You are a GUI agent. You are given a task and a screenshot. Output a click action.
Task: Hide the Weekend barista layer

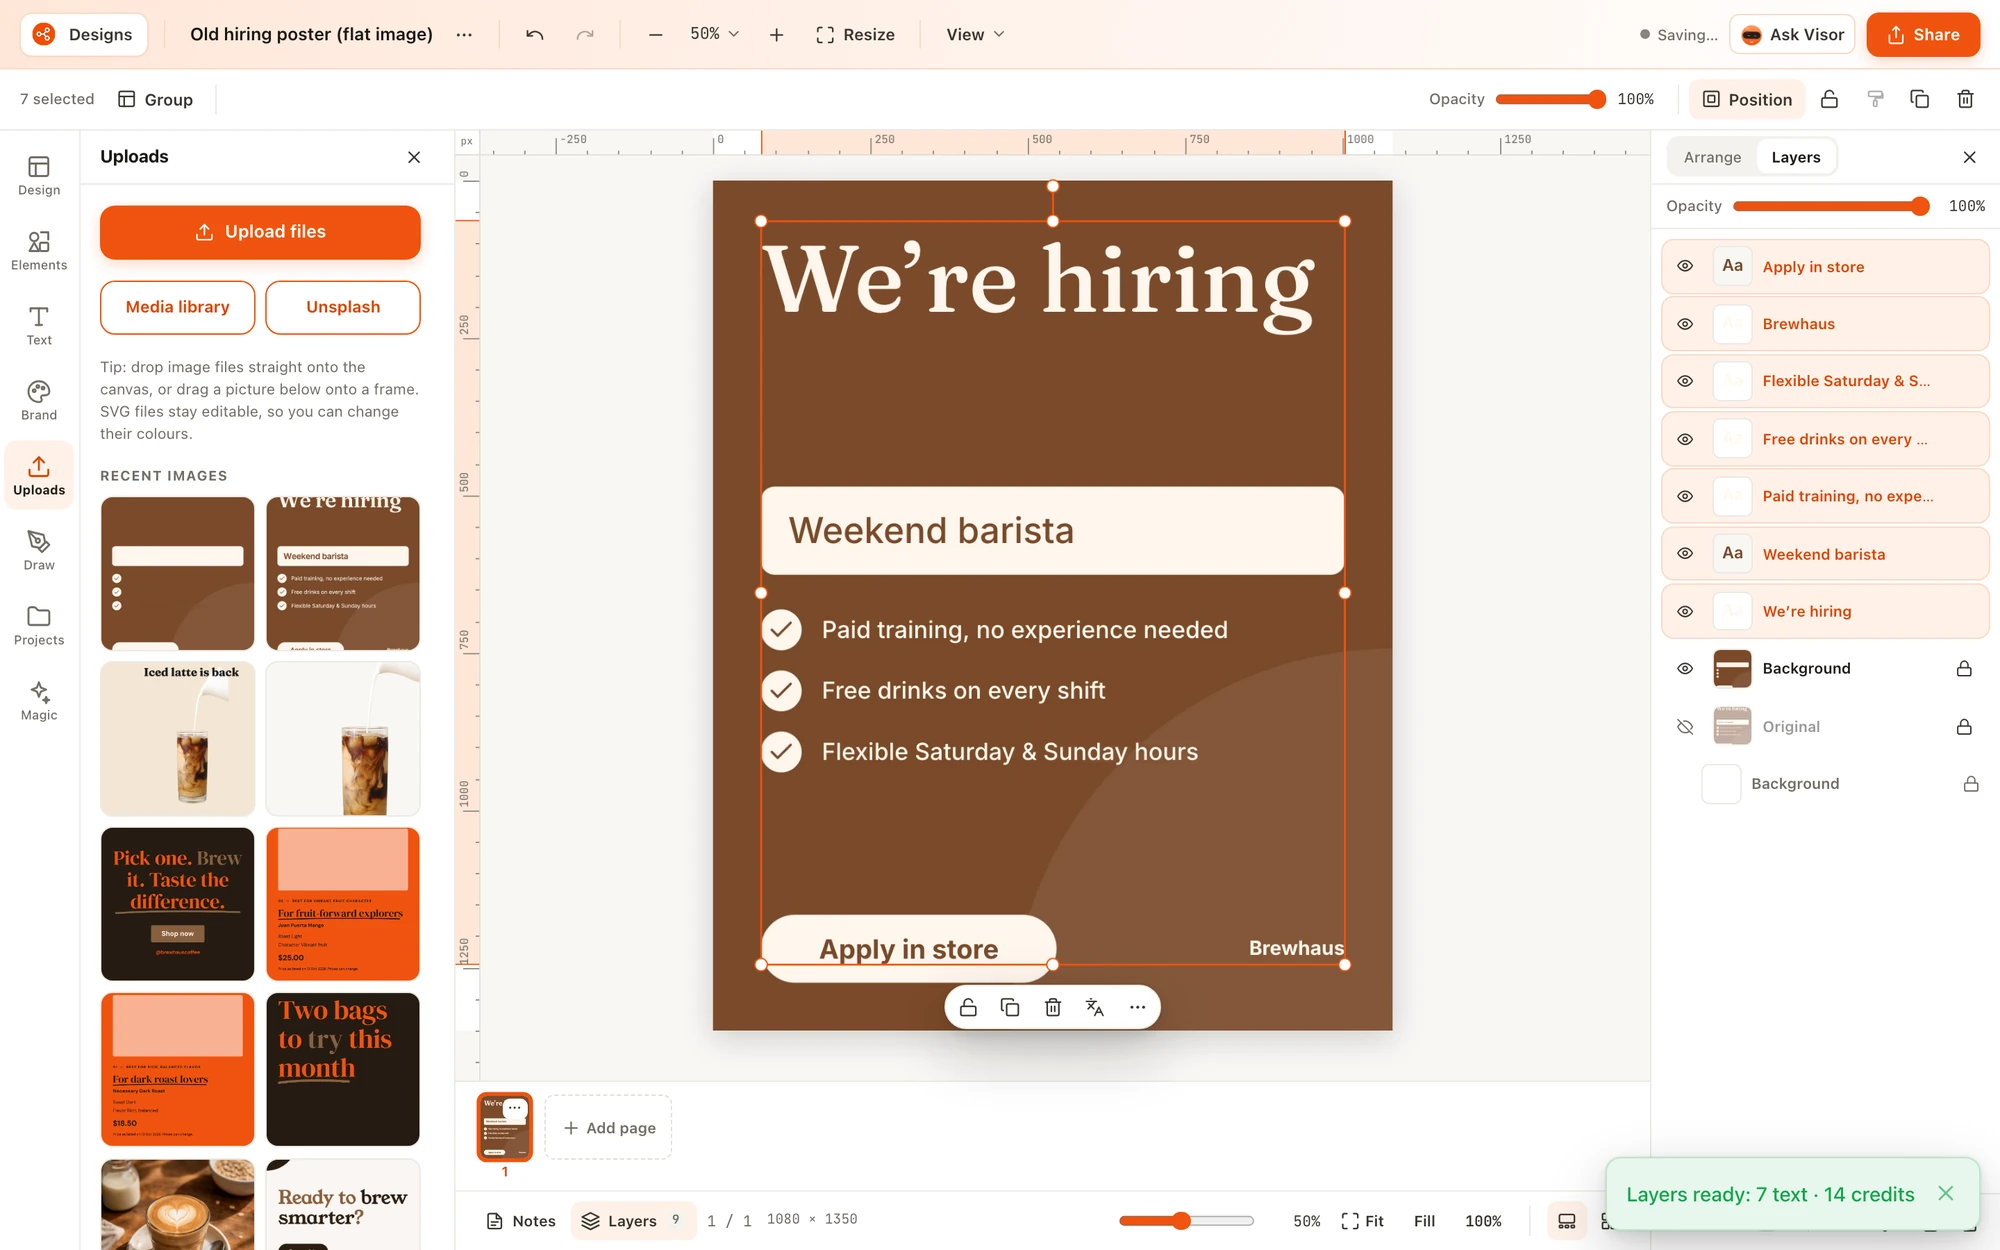(x=1685, y=553)
